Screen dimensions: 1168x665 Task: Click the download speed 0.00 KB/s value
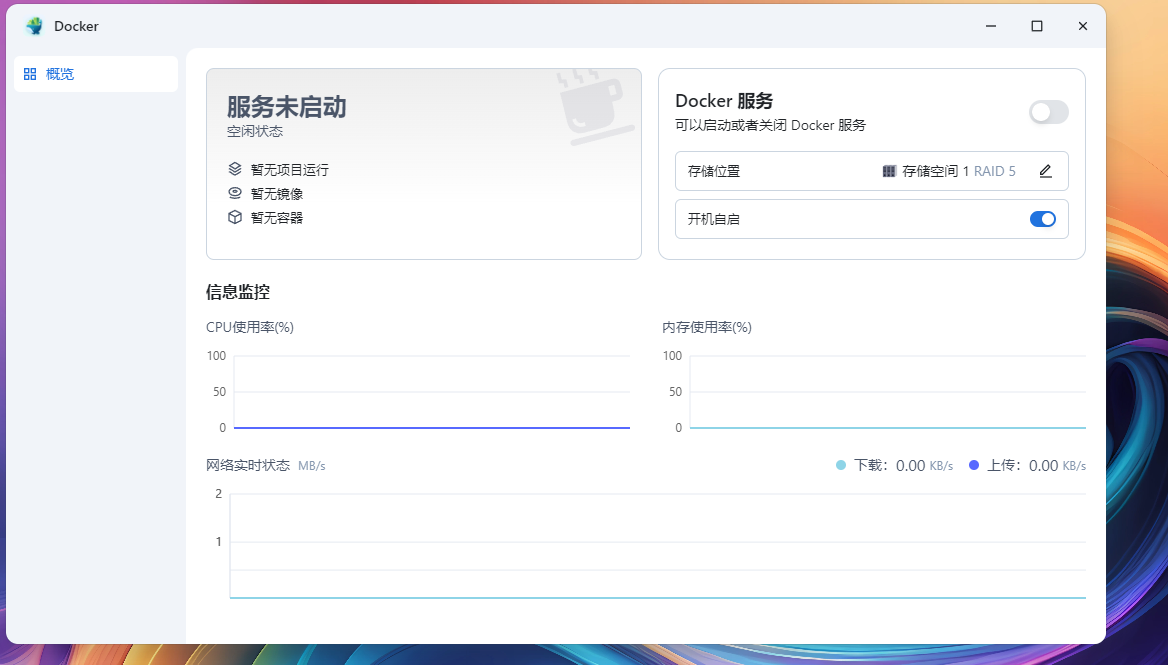coord(924,465)
